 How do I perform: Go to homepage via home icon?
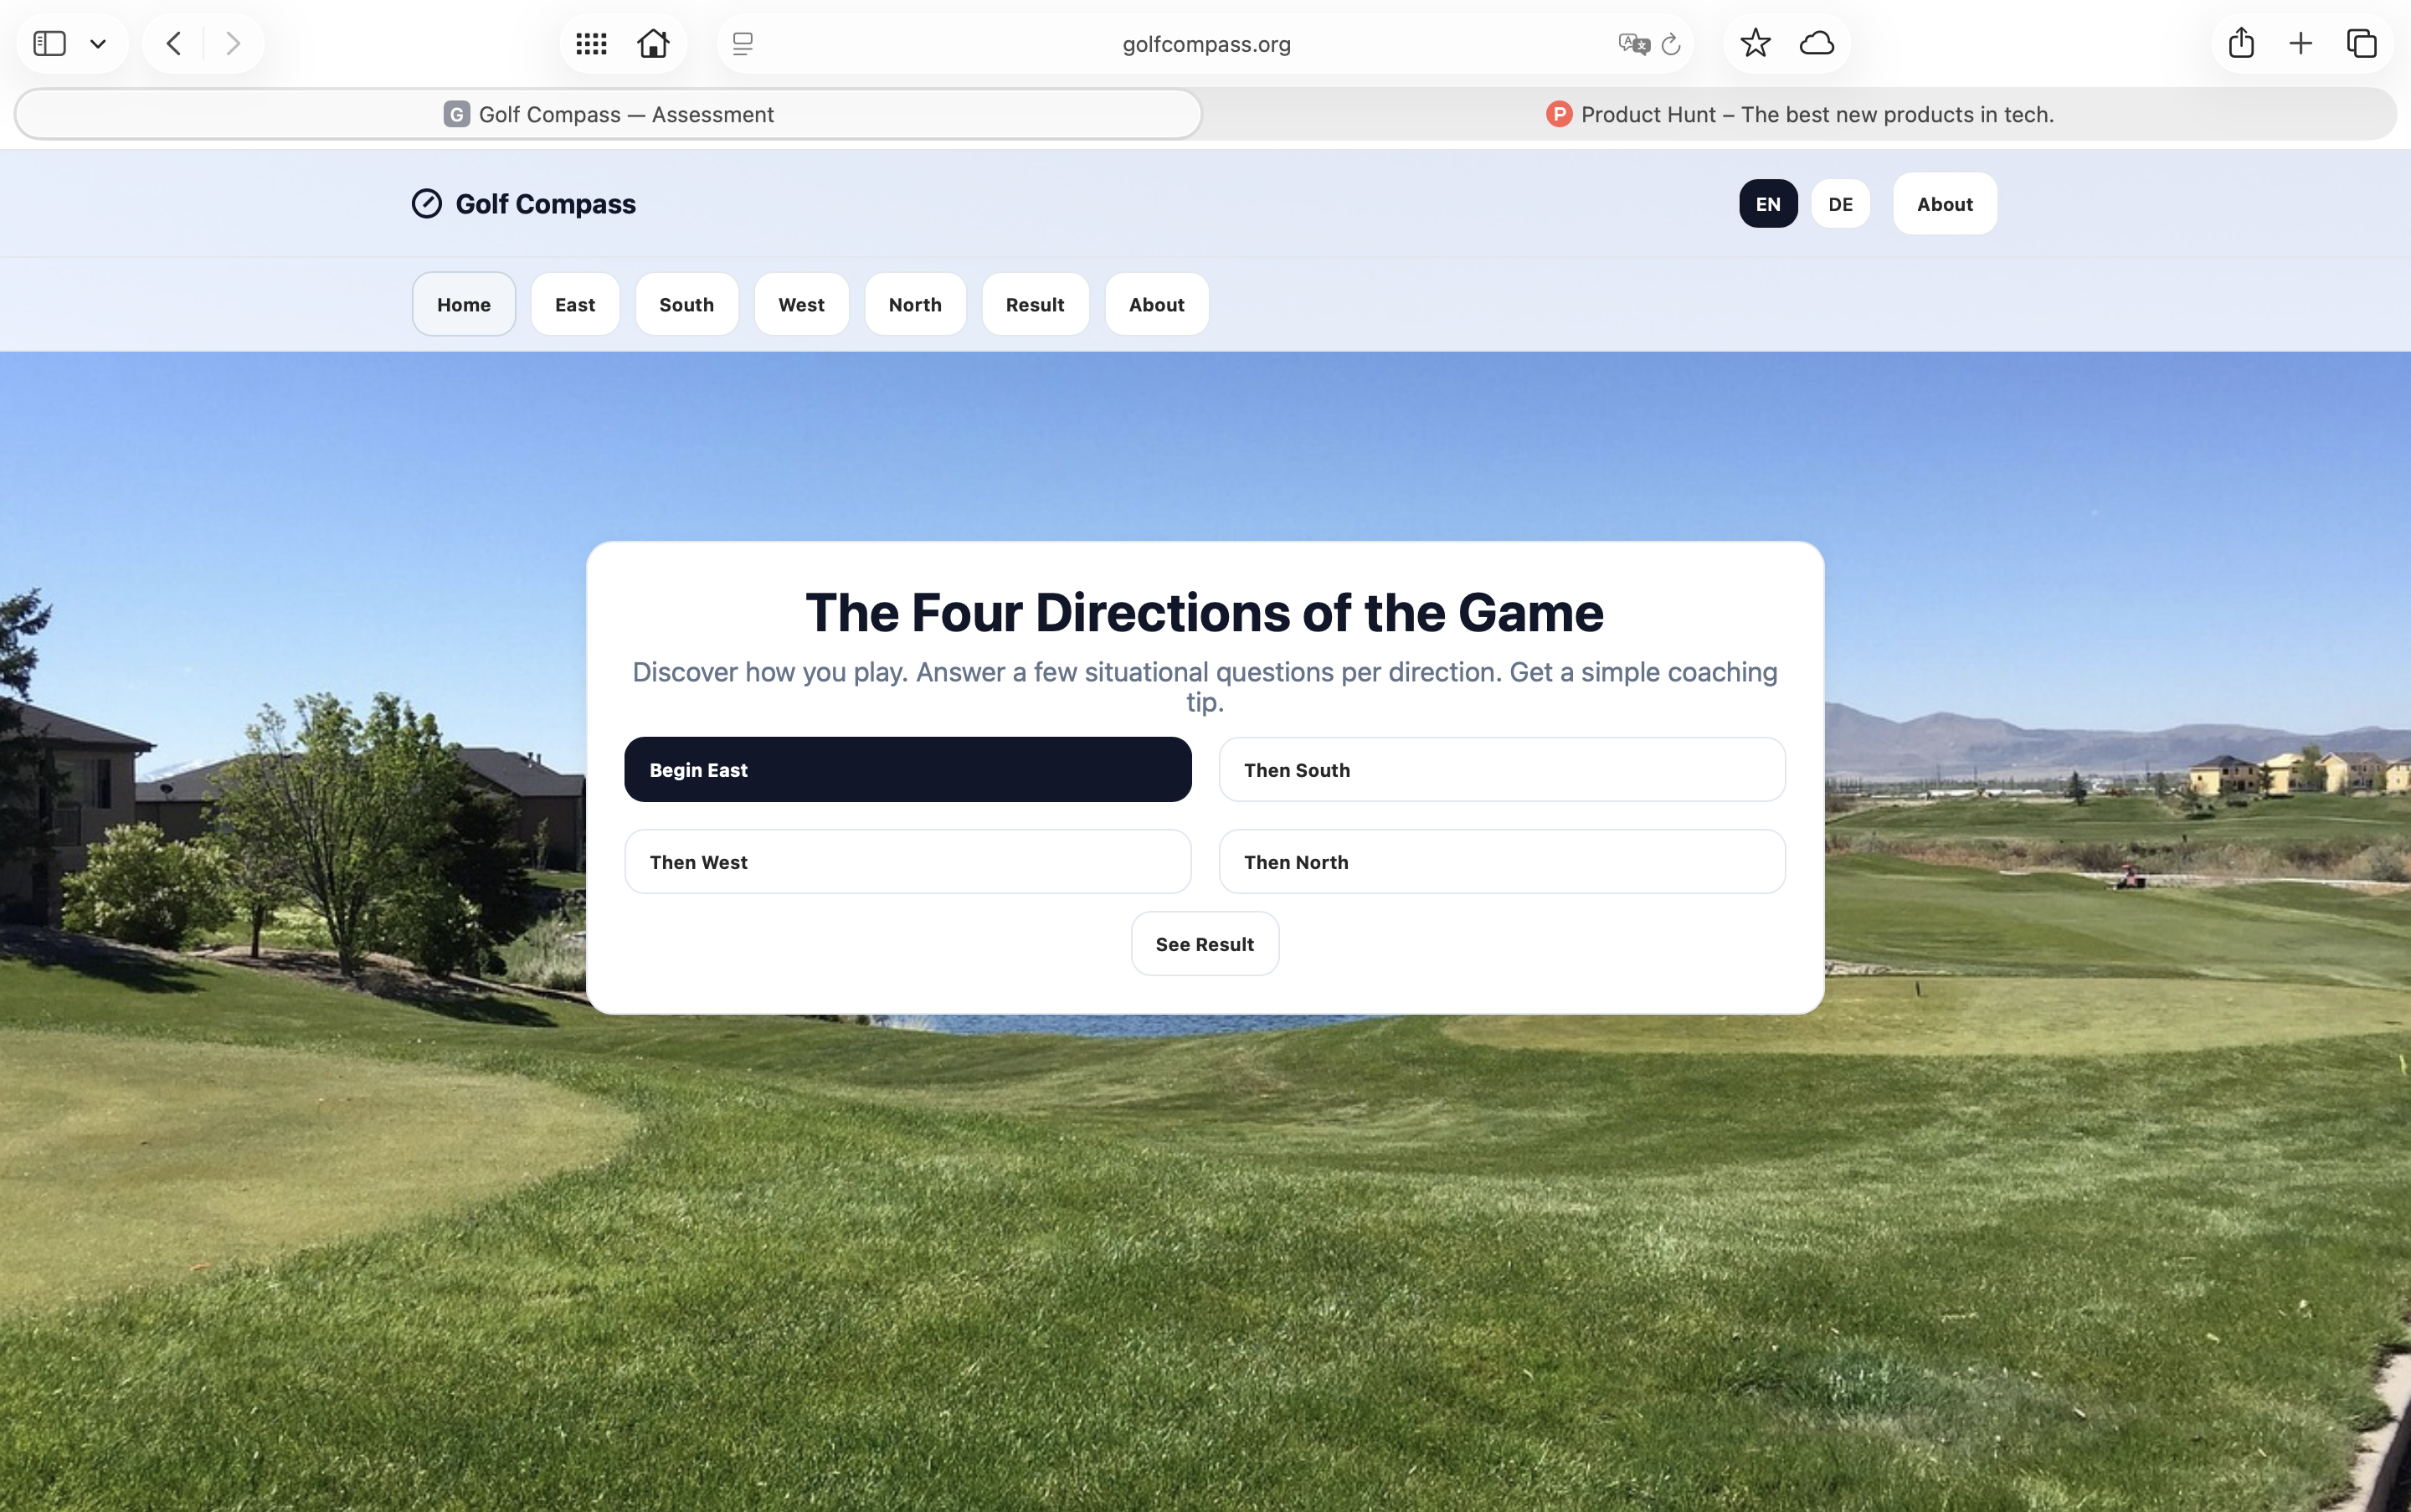pyautogui.click(x=654, y=43)
